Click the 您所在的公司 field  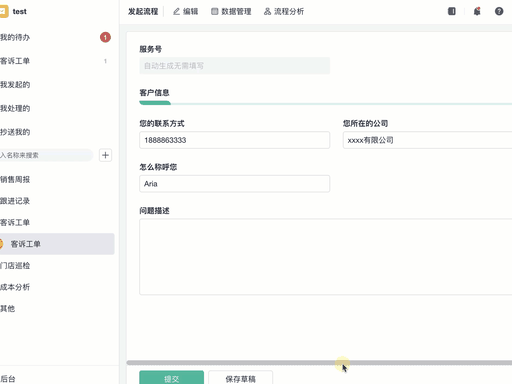(428, 140)
